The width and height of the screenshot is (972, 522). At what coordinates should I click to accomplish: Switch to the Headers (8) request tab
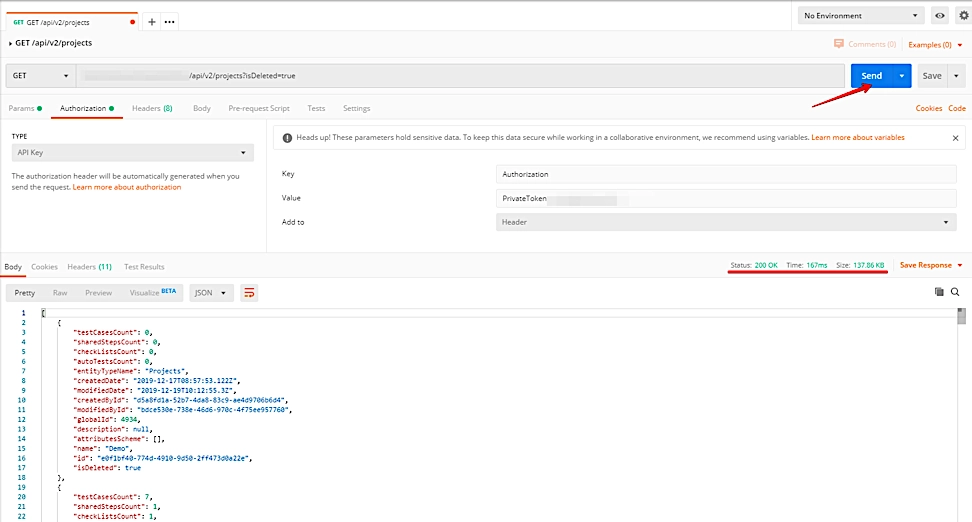coord(152,108)
